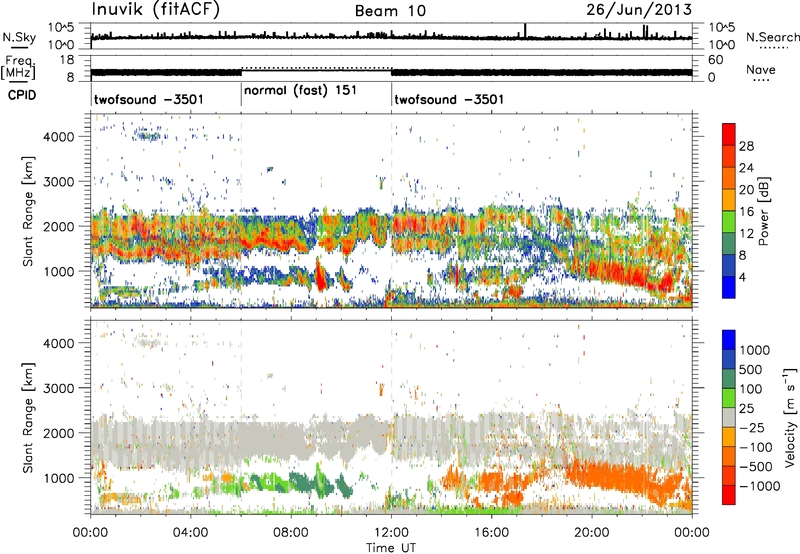
Task: Click the '1000' tick on Velocity scale
Action: tap(755, 350)
